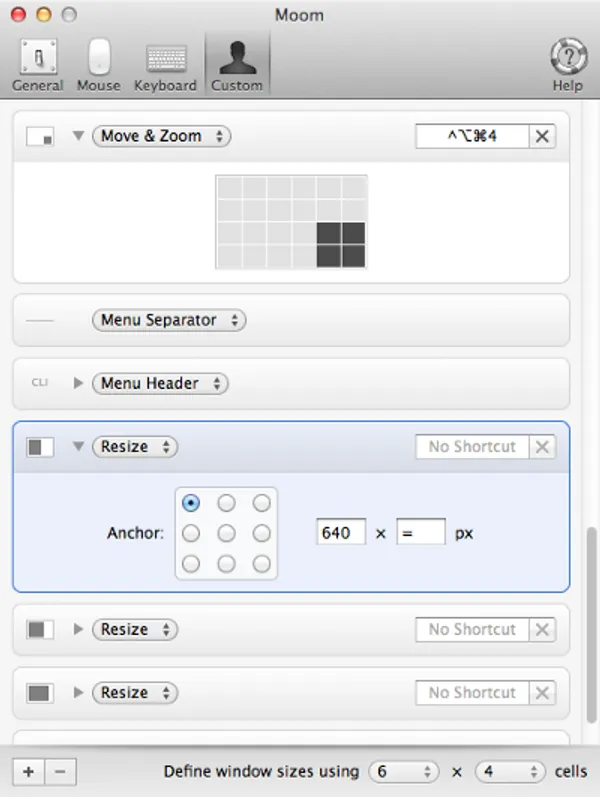Viewport: 600px width, 797px height.
Task: Open the Menu Separator action dropdown
Action: point(169,320)
